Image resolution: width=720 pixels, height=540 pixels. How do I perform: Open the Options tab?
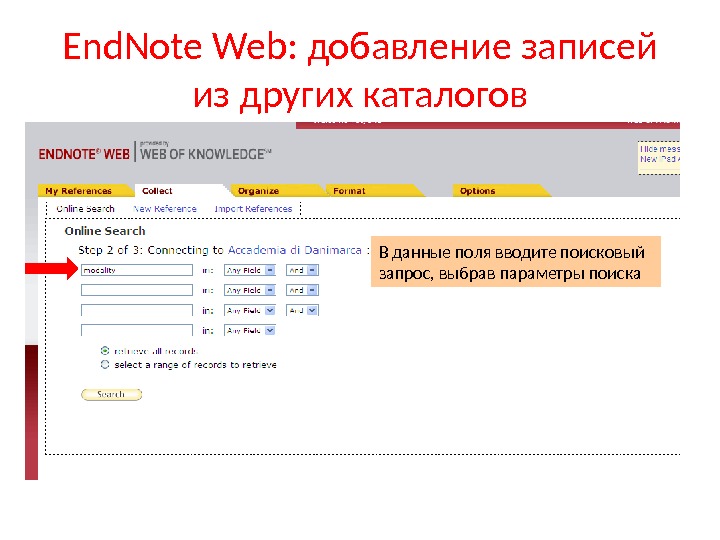pos(478,191)
